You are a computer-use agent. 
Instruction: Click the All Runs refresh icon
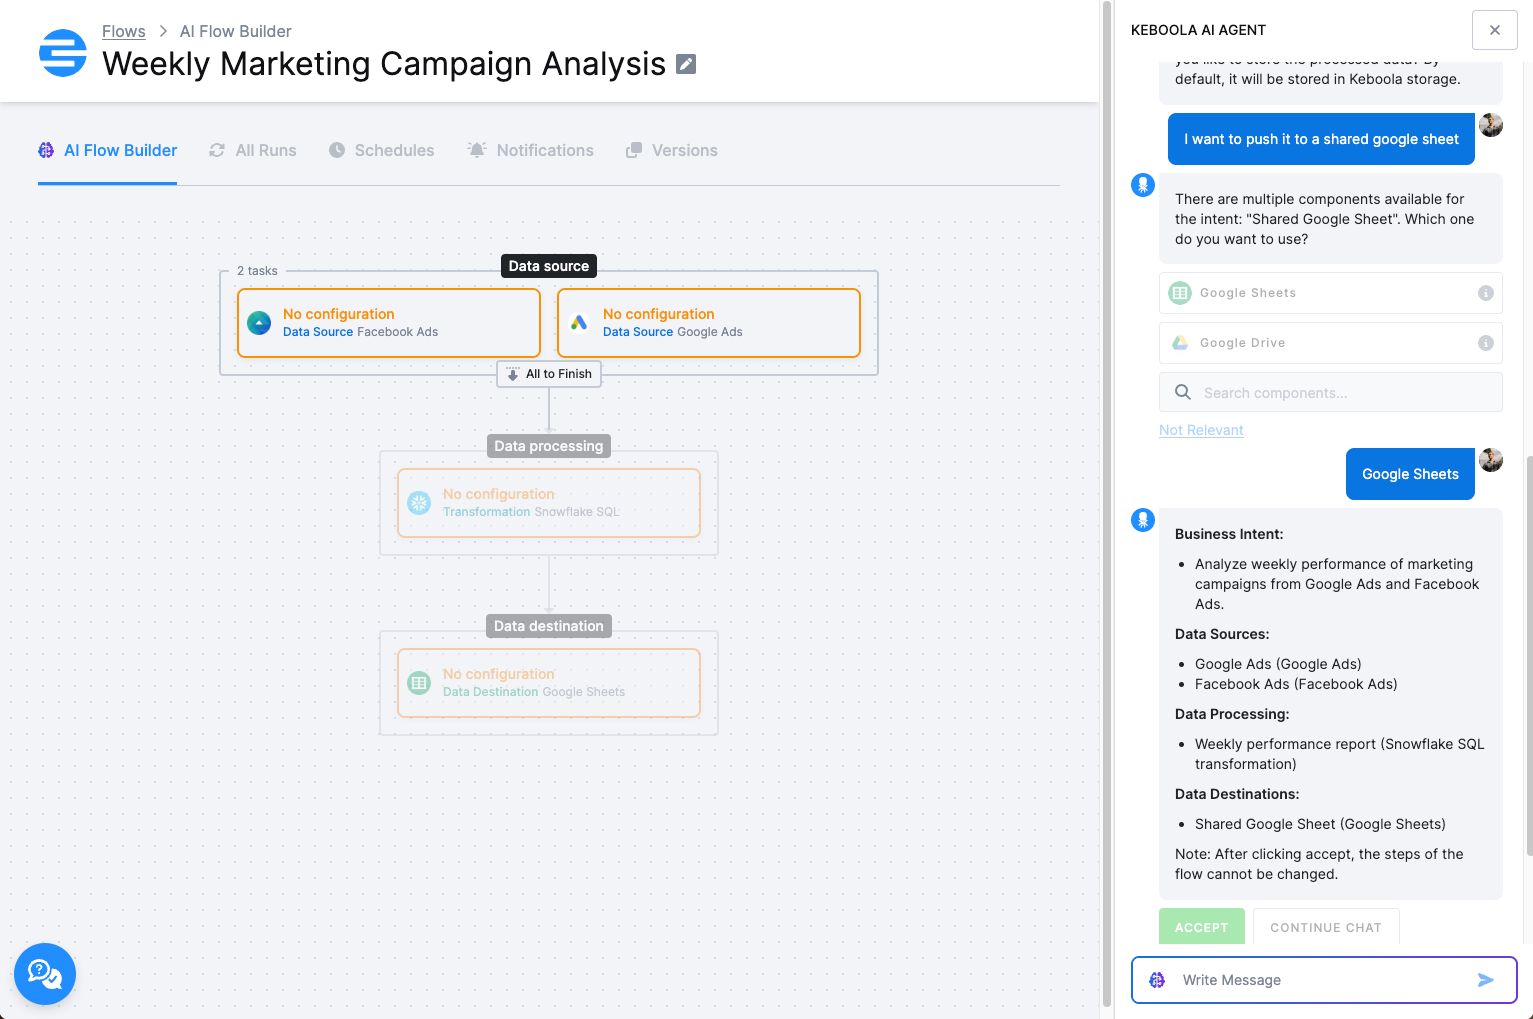tap(217, 150)
